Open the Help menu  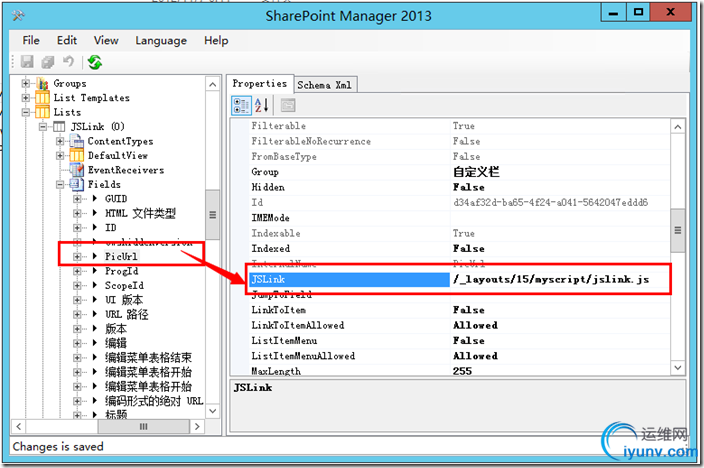pos(216,40)
